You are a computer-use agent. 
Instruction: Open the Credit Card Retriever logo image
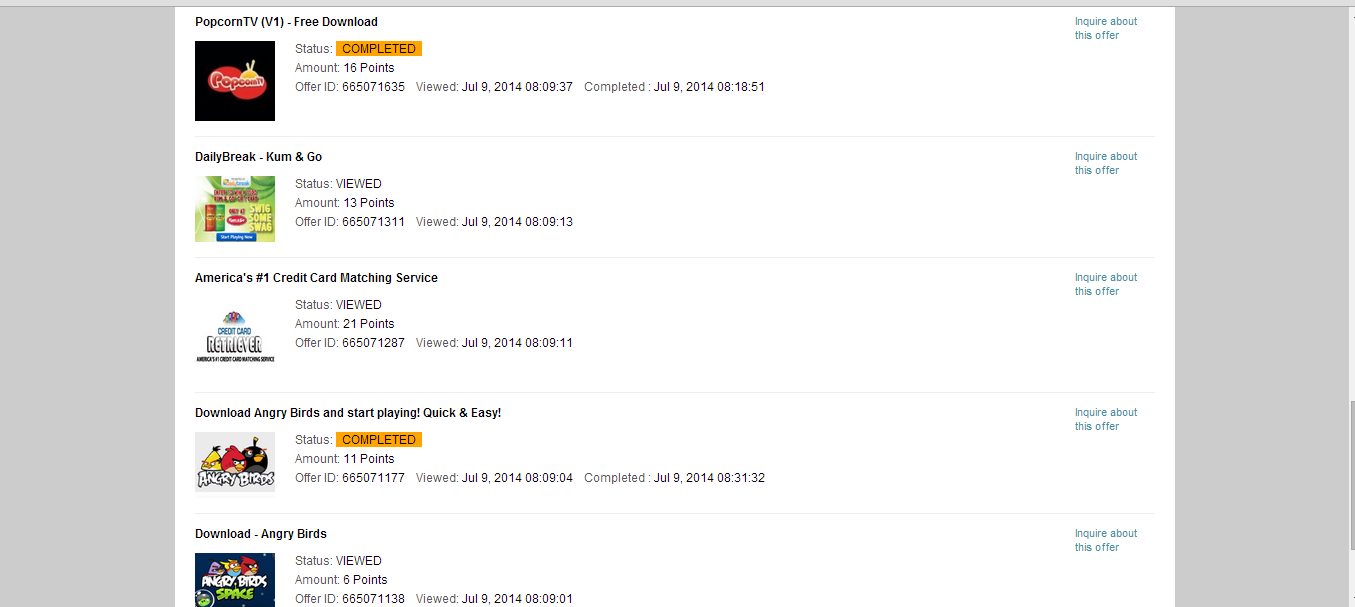[x=235, y=337]
